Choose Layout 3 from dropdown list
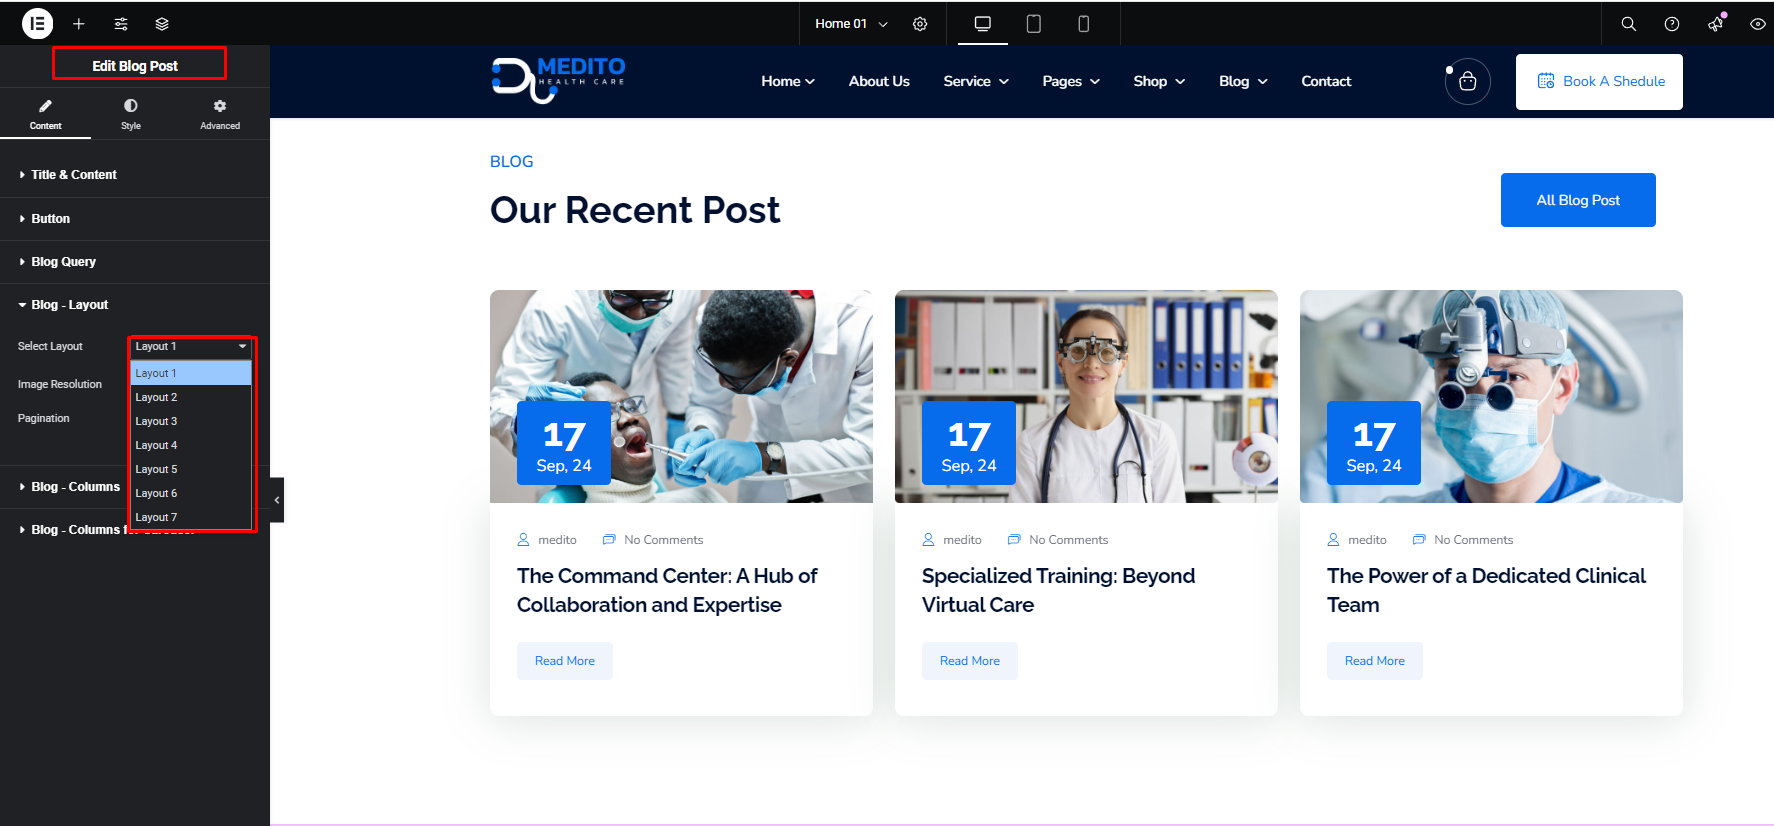The width and height of the screenshot is (1774, 826). (x=157, y=421)
